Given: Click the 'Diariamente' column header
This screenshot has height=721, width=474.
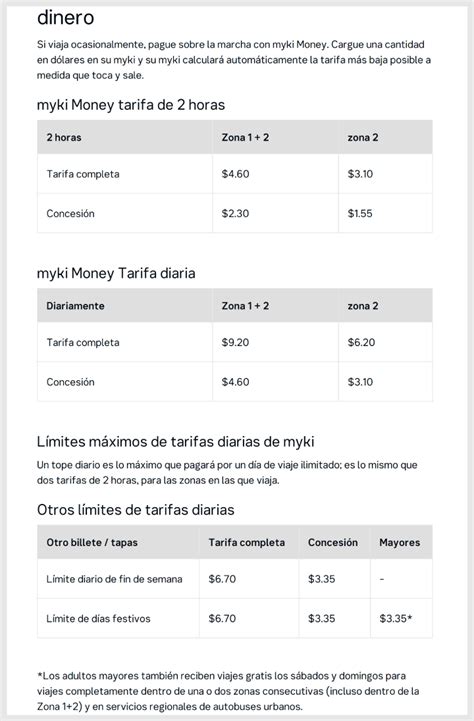Looking at the screenshot, I should 75,306.
